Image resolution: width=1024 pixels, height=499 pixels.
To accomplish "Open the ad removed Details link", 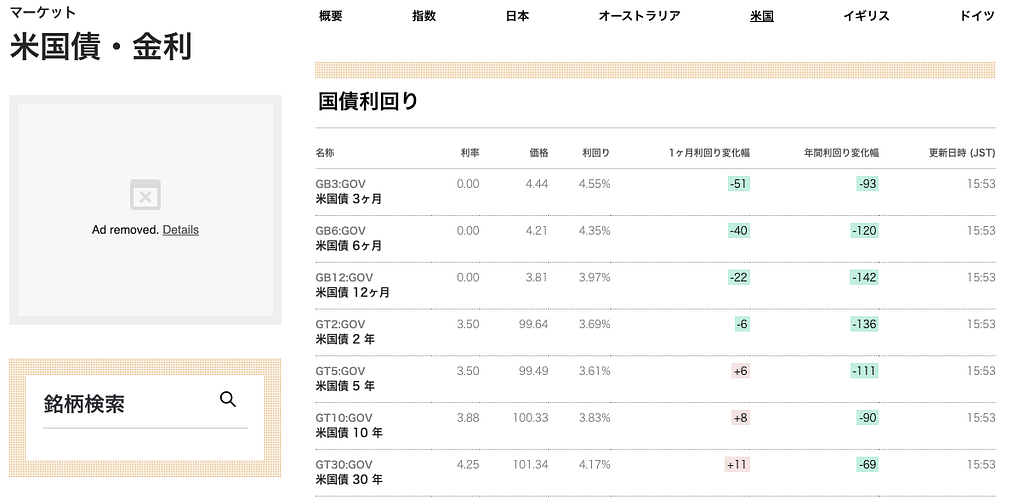I will (x=180, y=230).
